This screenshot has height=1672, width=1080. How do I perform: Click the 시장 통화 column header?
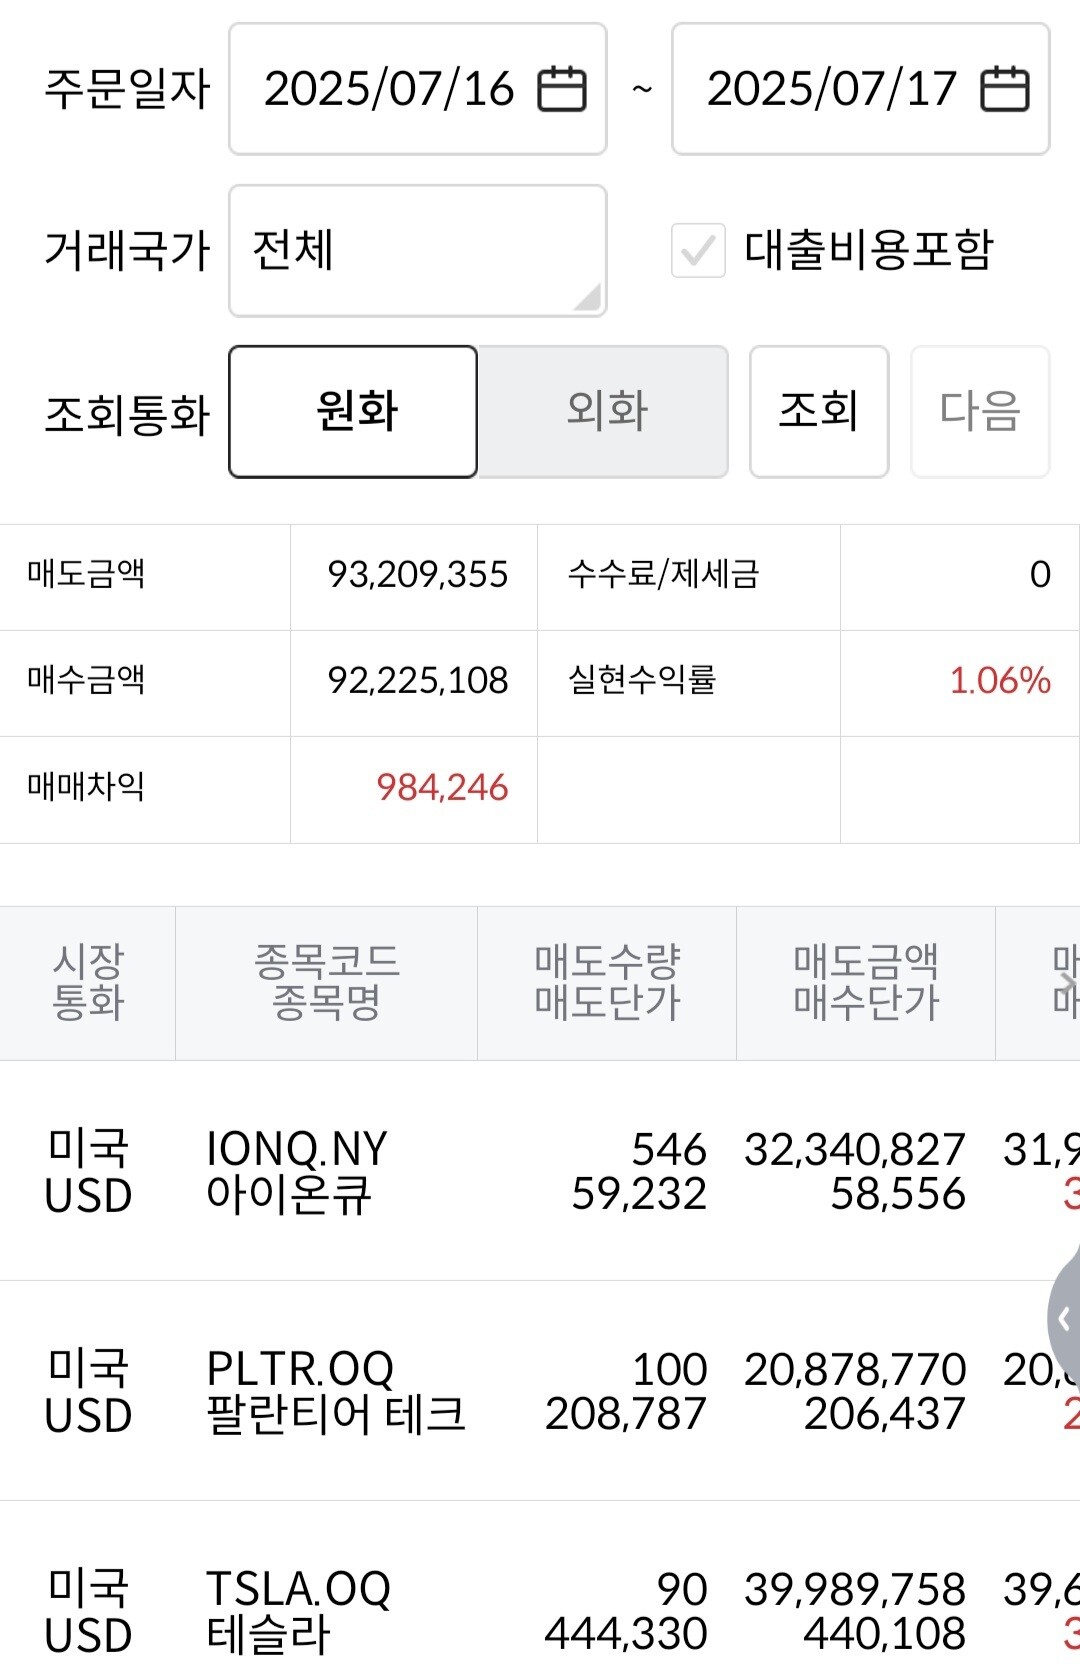88,983
